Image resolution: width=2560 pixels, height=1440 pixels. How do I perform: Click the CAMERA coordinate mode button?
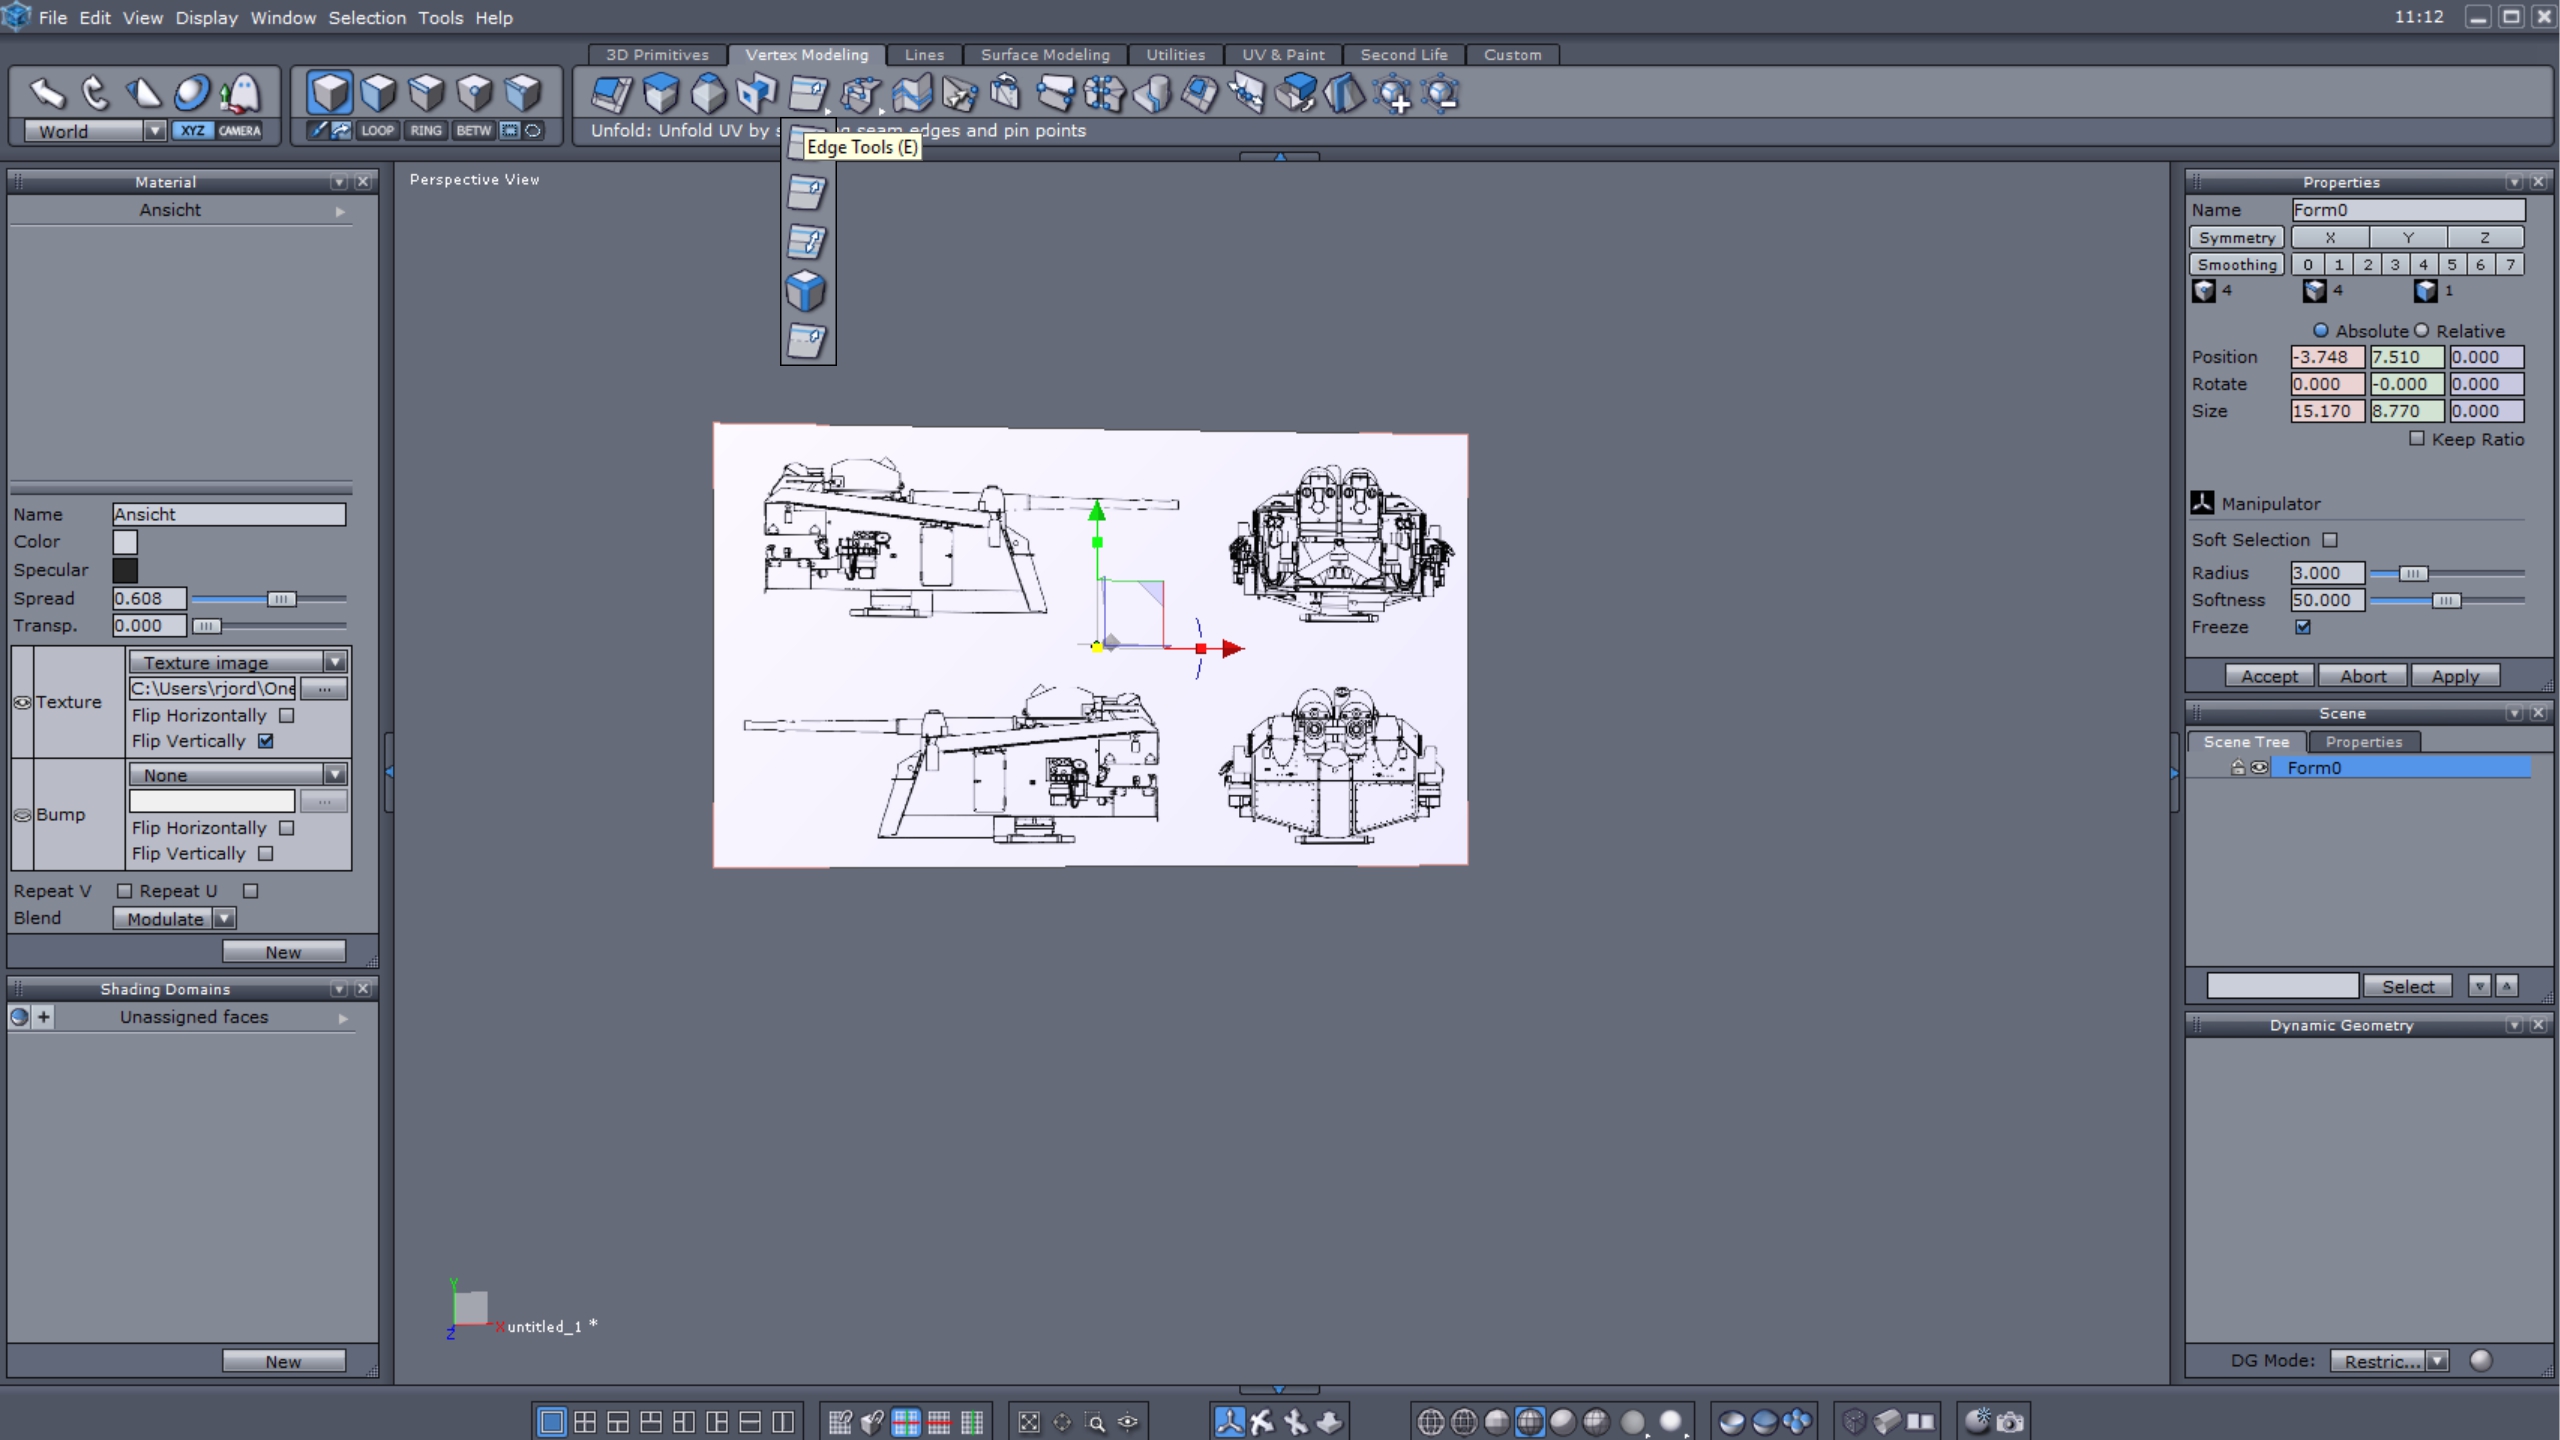pyautogui.click(x=240, y=130)
